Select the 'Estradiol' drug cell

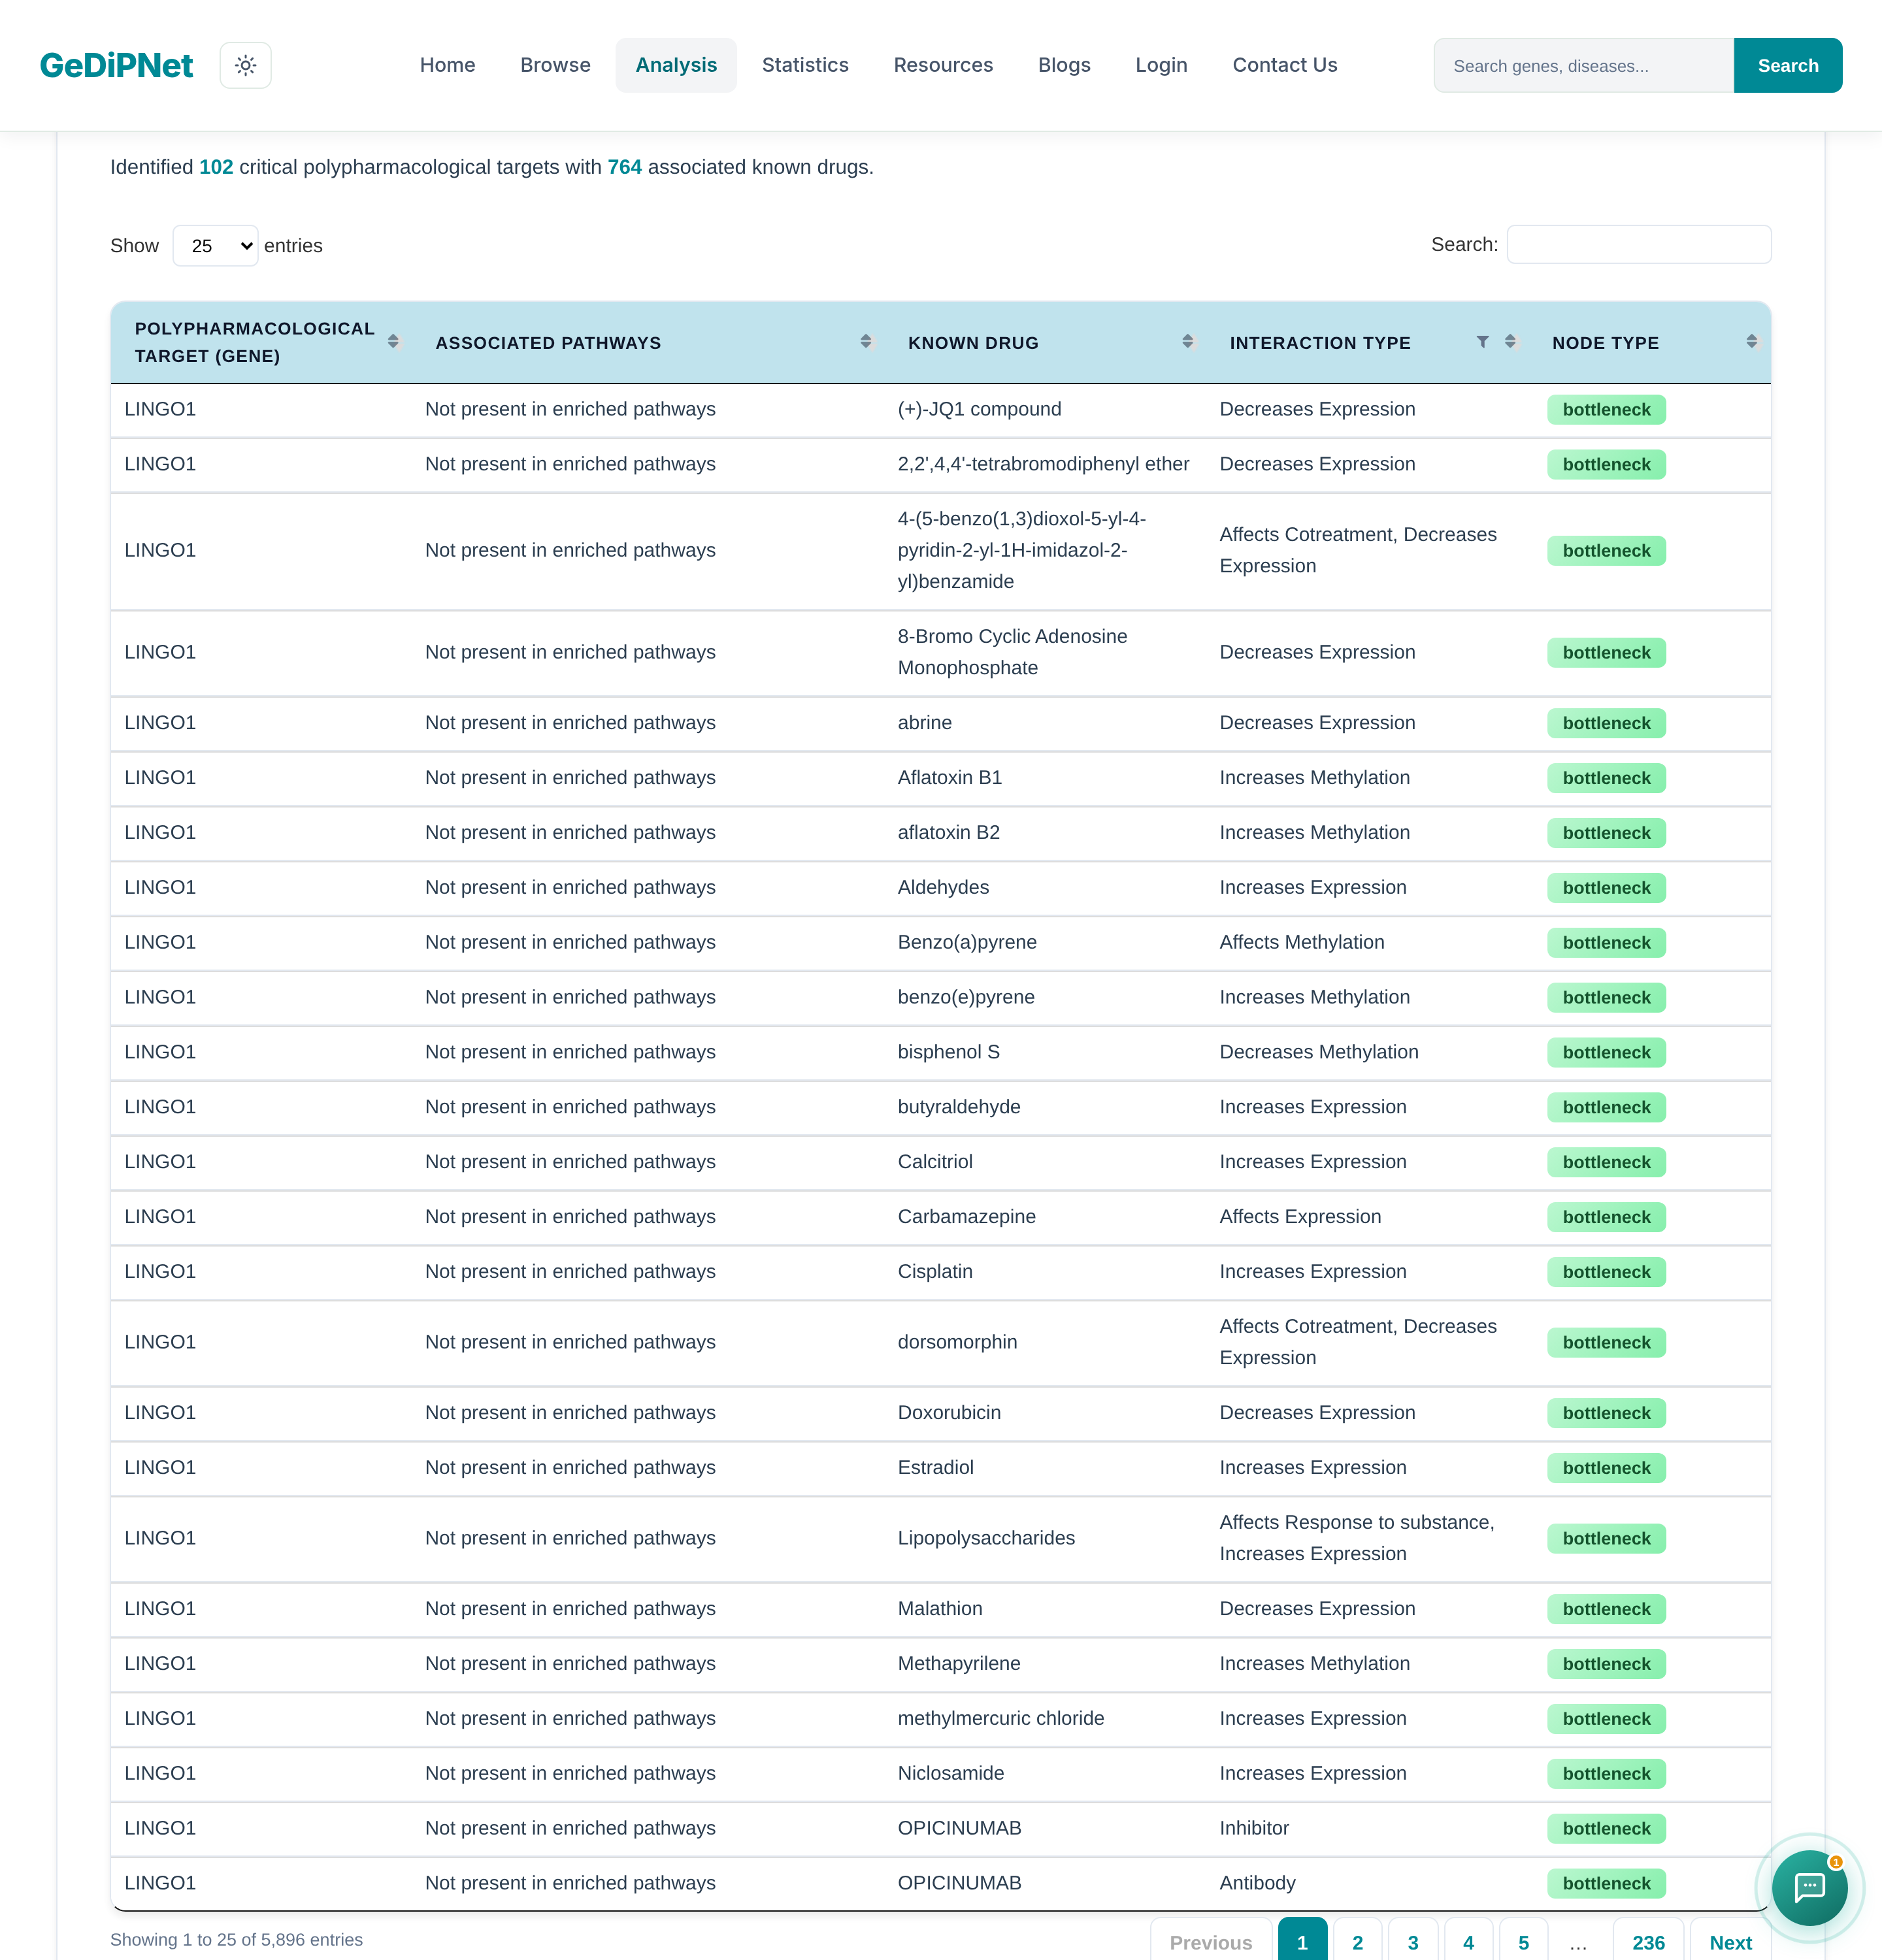[x=935, y=1468]
